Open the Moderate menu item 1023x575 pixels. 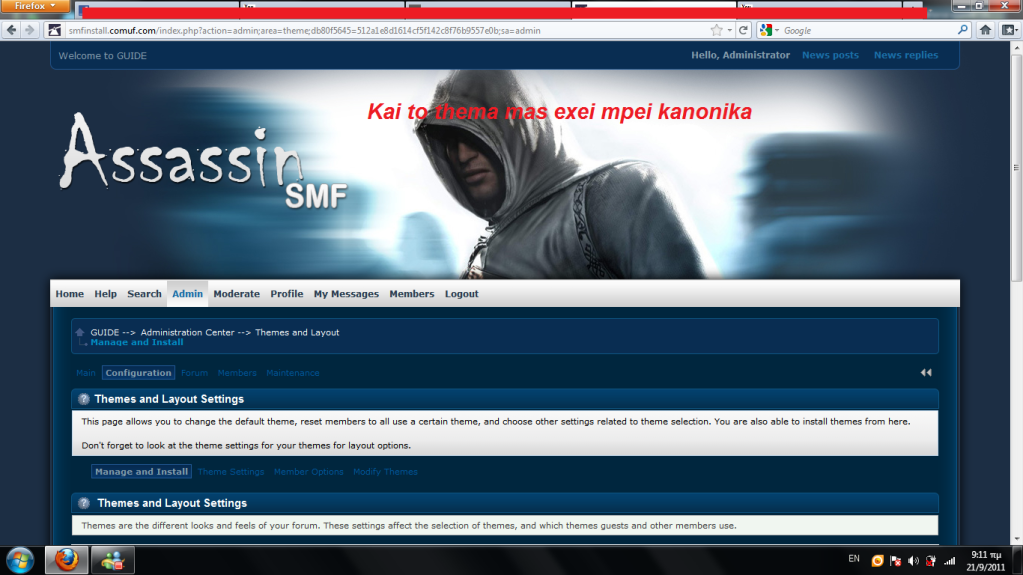pyautogui.click(x=236, y=294)
